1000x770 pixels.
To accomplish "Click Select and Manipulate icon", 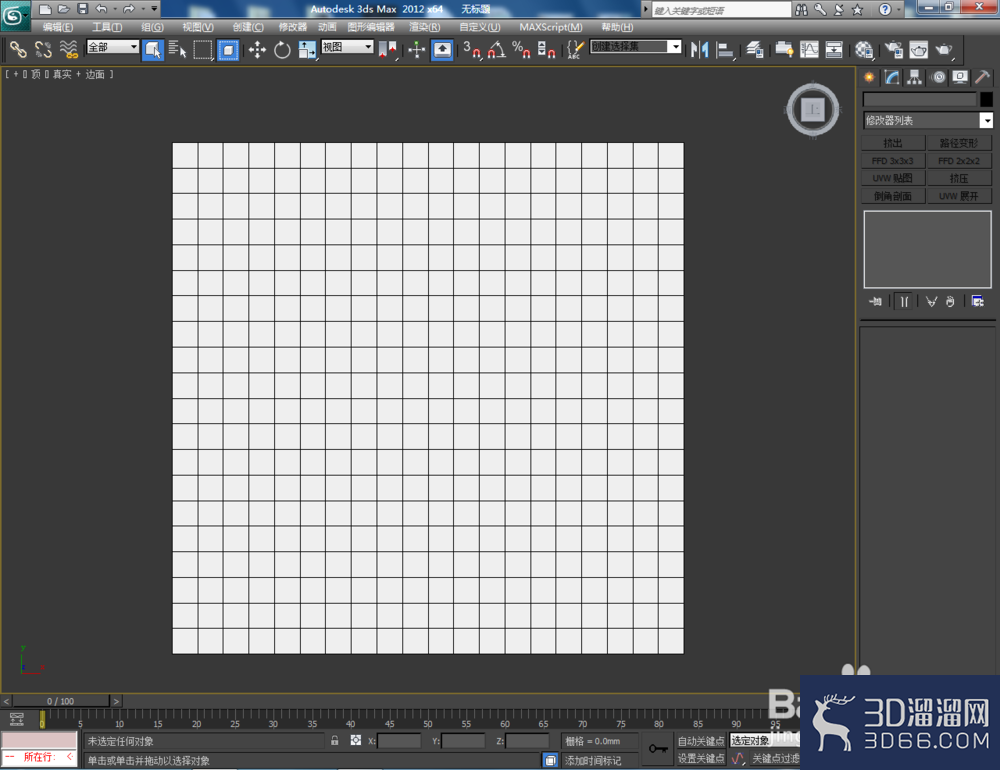I will coord(416,49).
